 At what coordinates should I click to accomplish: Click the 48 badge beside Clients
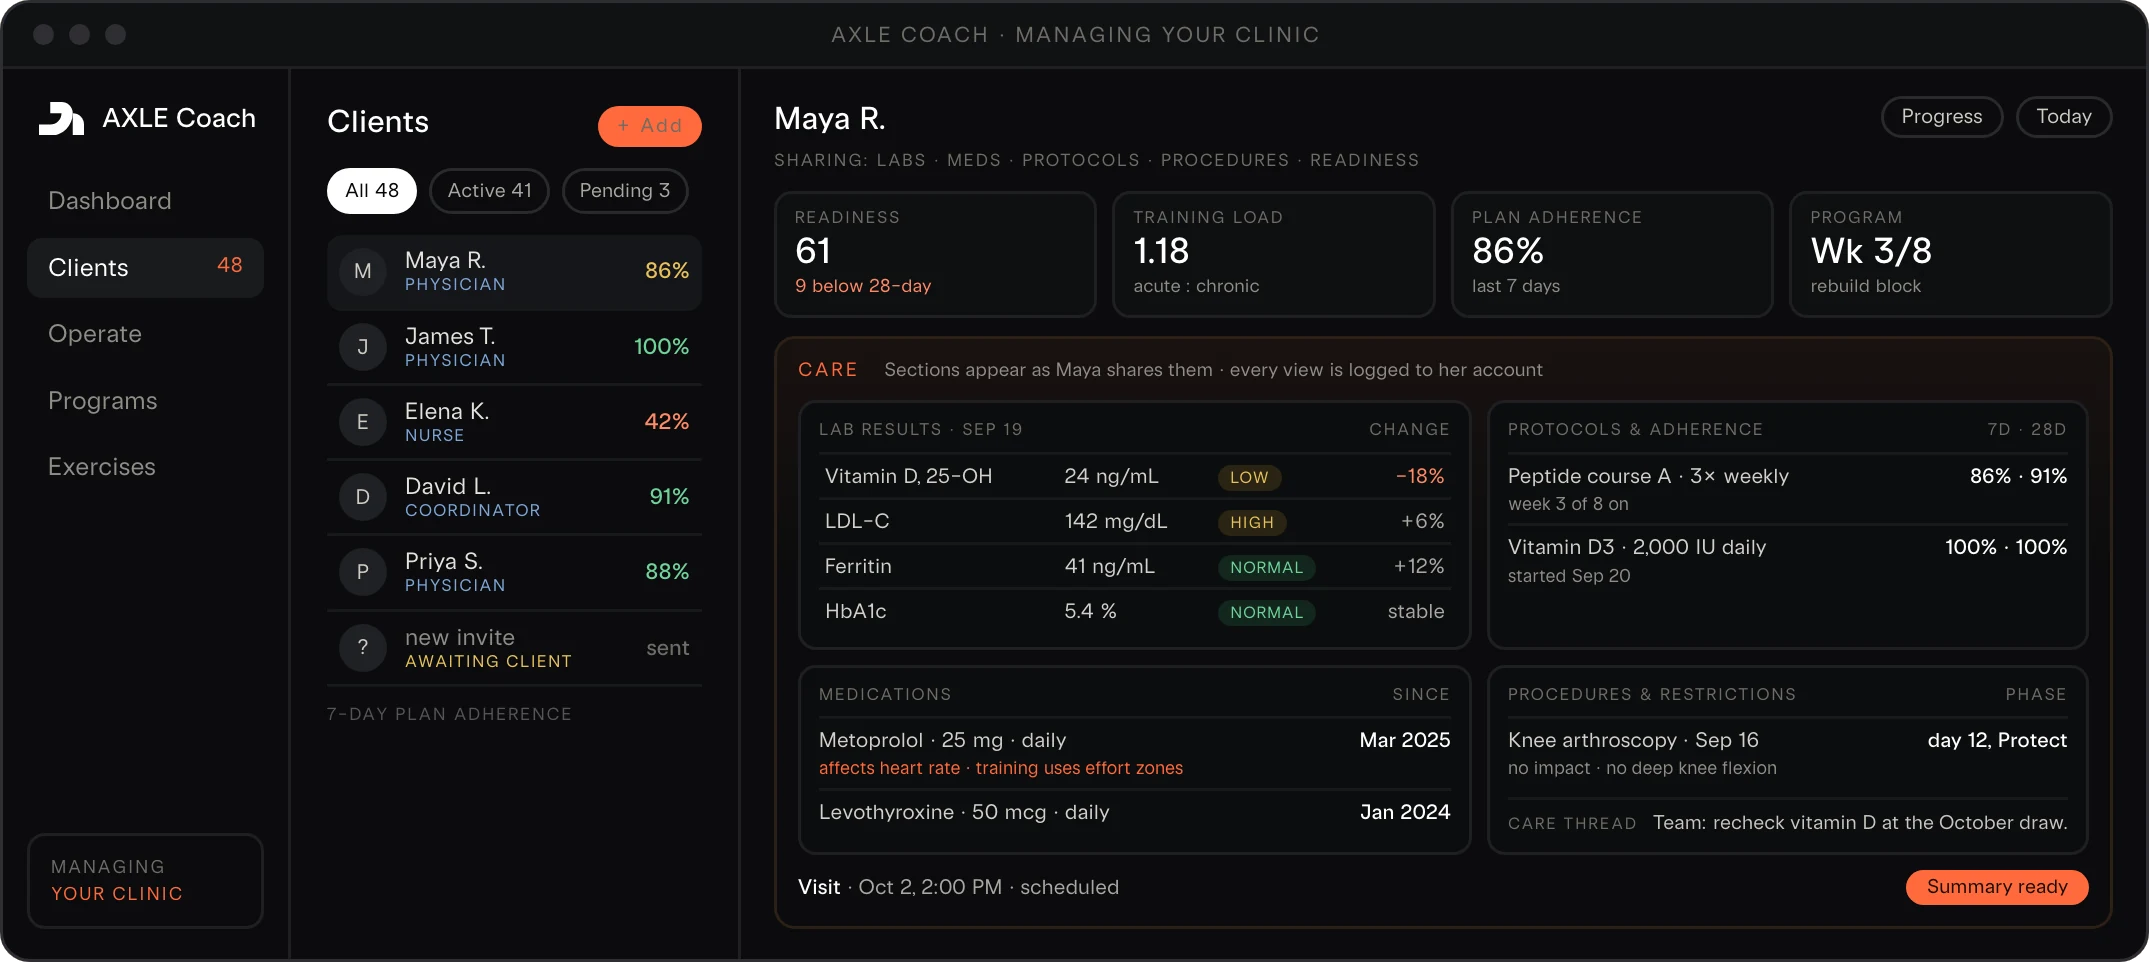[230, 265]
